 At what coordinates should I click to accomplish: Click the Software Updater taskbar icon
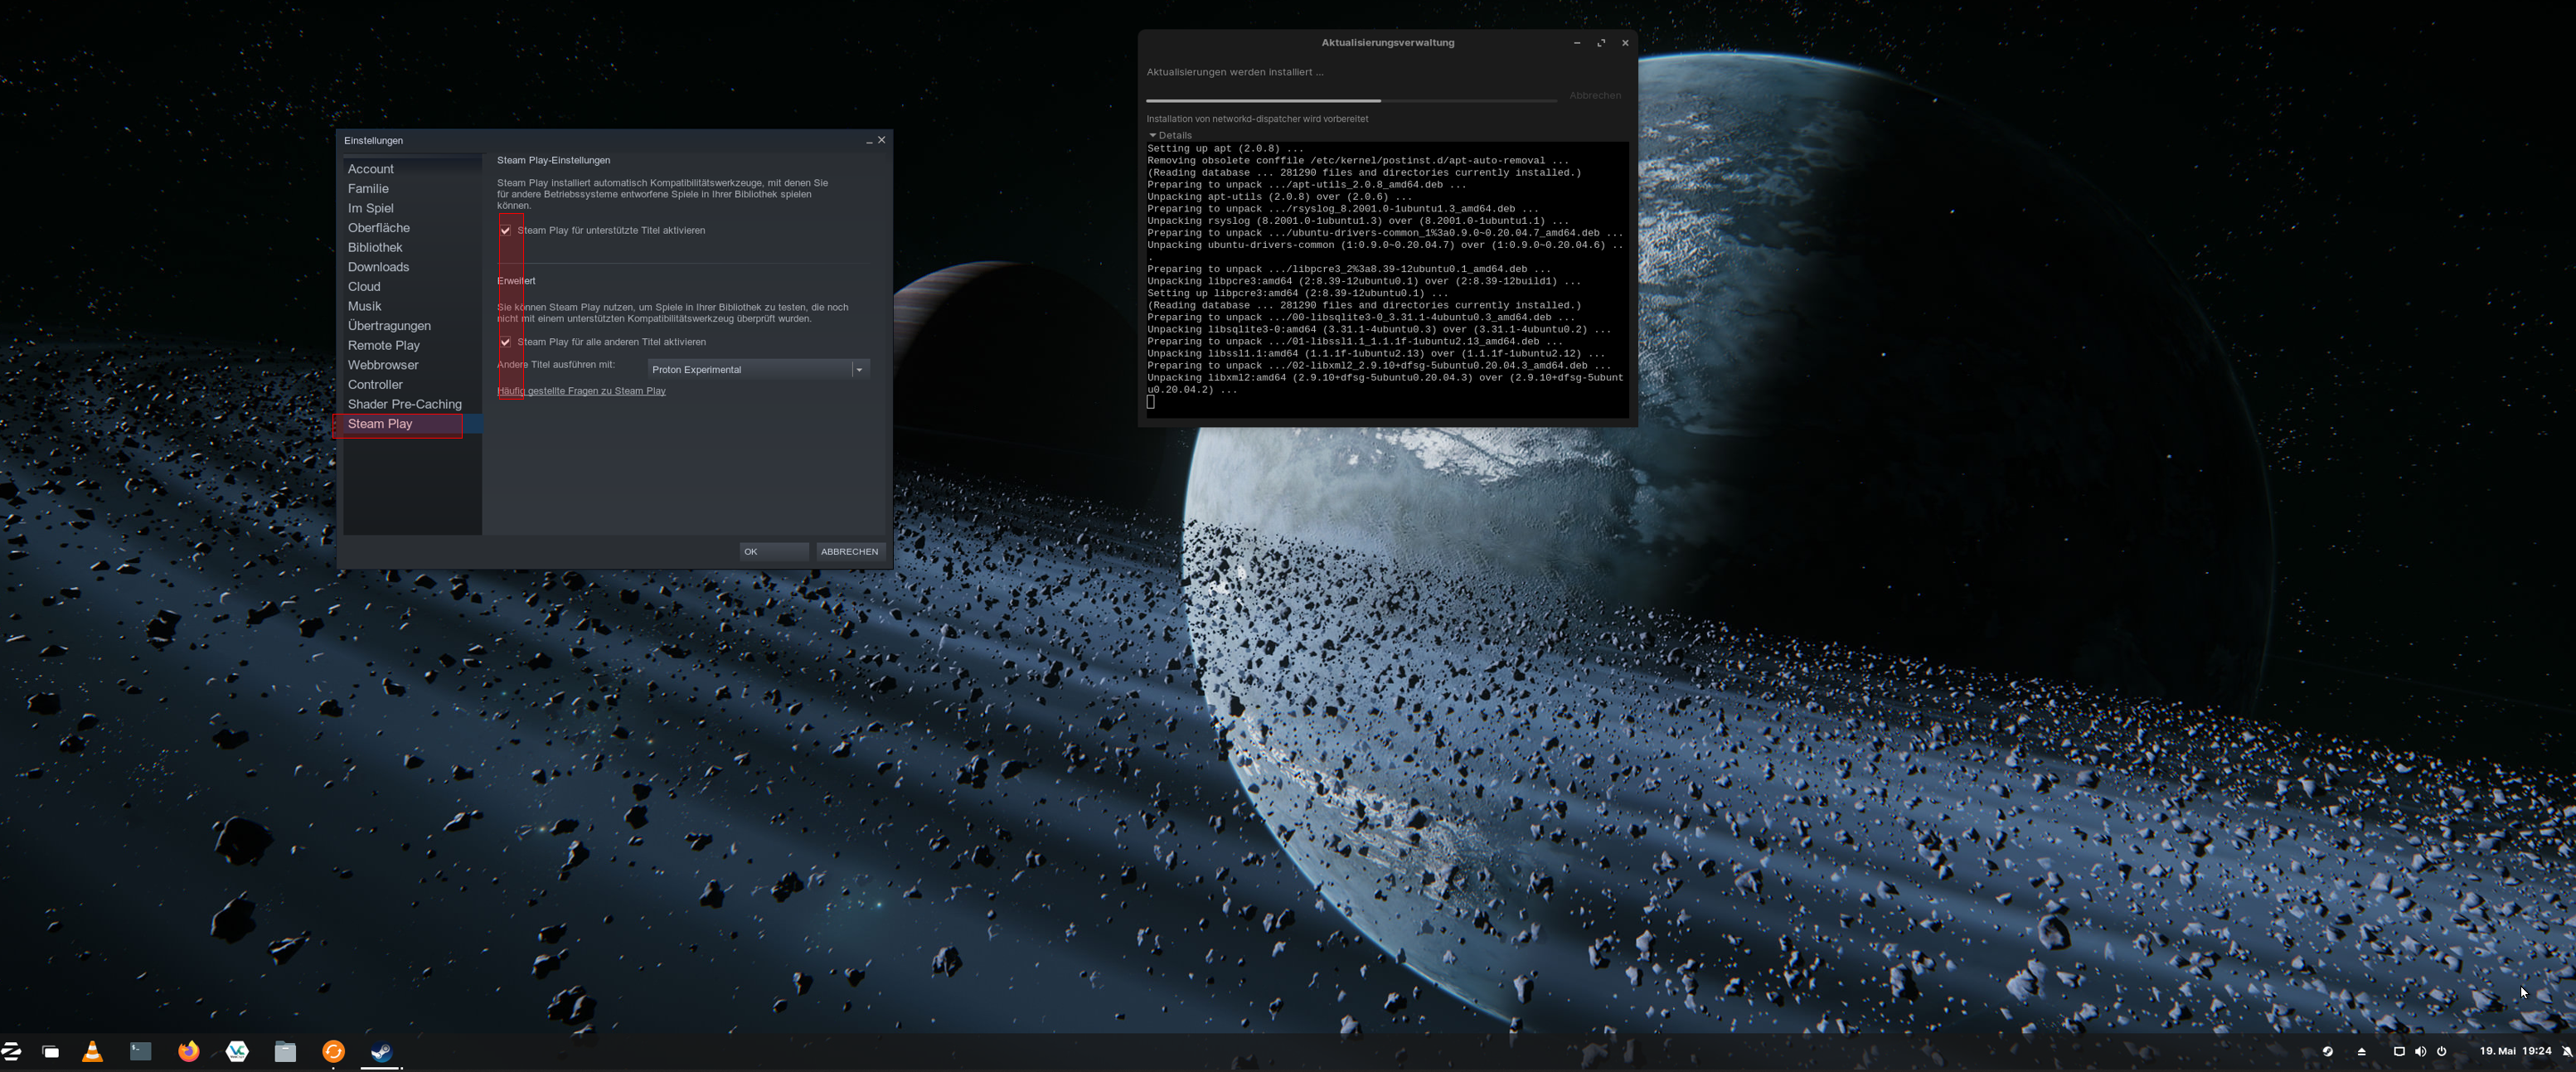click(333, 1051)
